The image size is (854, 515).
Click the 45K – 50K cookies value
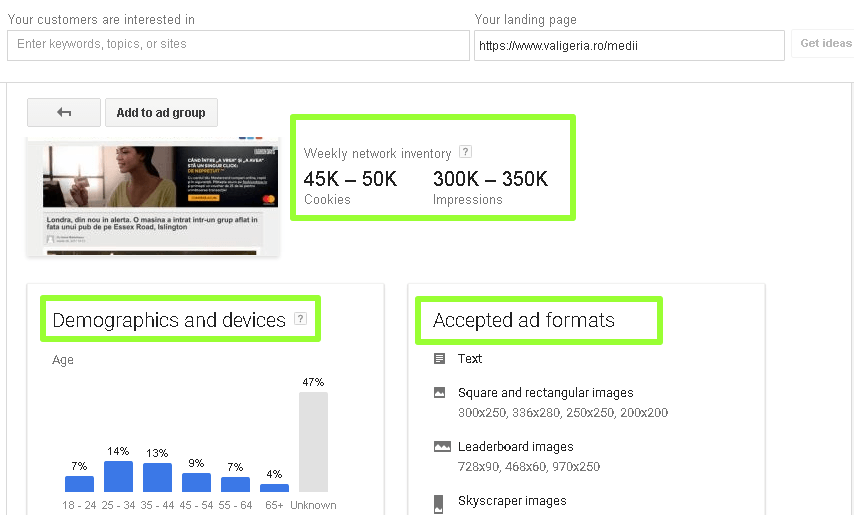350,179
